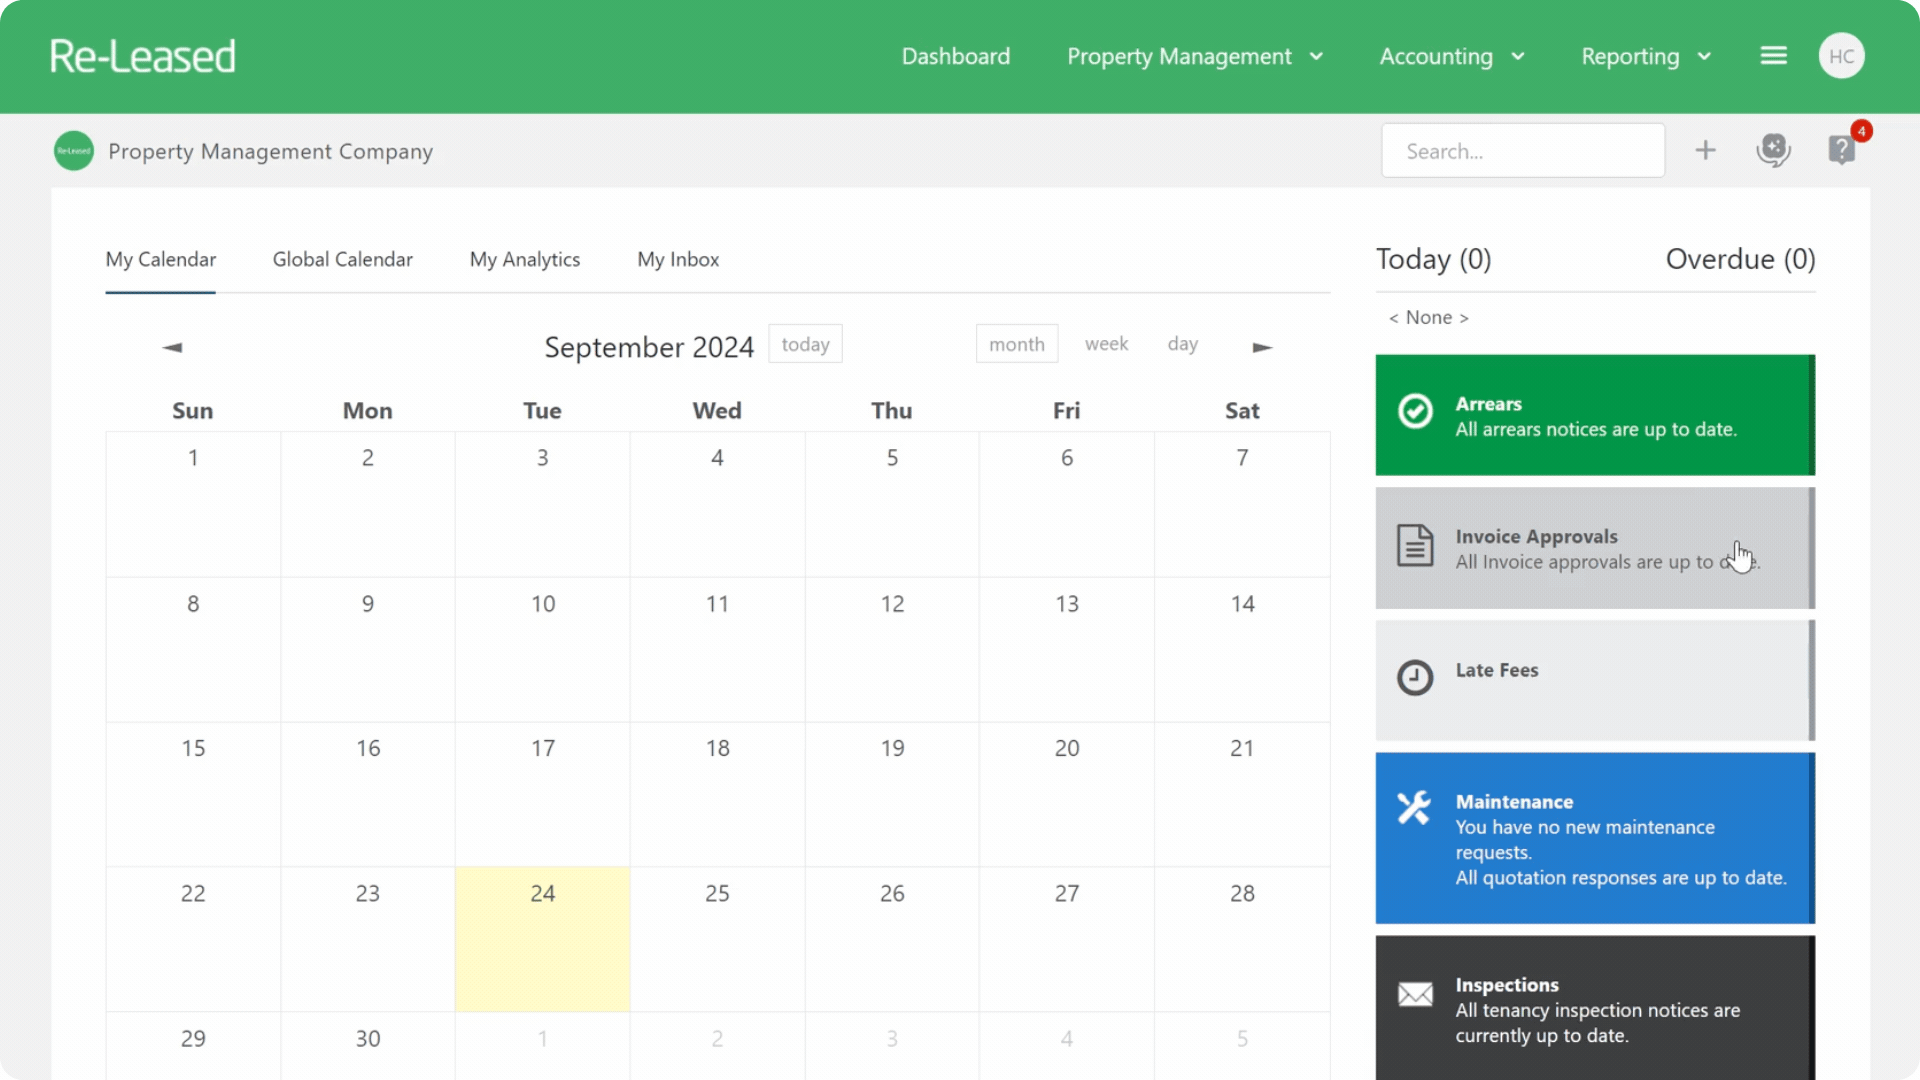Go to previous month with left arrow
Screen dimensions: 1920x1080
click(172, 347)
